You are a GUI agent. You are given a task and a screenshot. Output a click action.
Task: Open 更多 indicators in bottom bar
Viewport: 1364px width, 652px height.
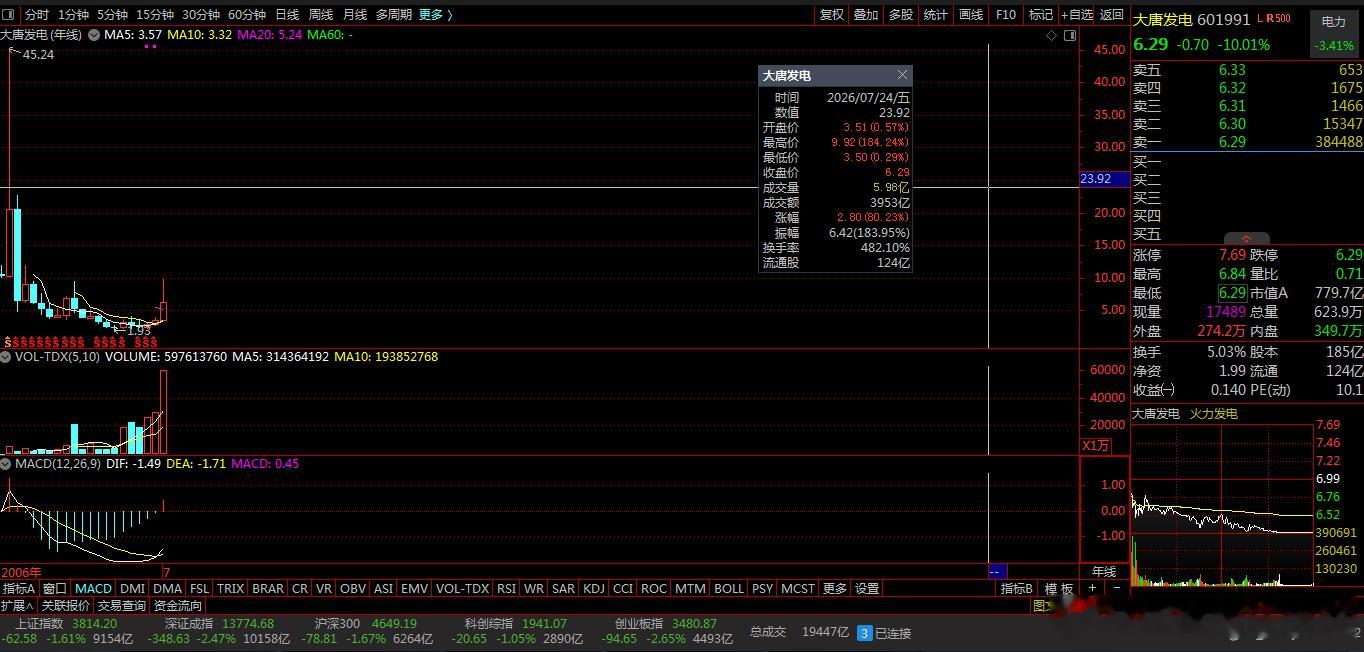835,589
